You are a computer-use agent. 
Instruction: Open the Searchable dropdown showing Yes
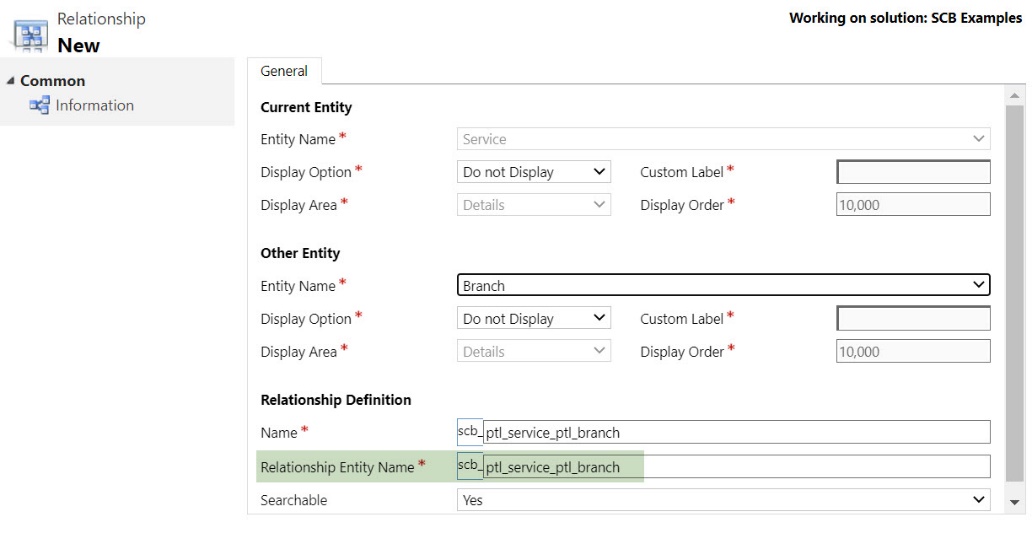click(x=723, y=500)
